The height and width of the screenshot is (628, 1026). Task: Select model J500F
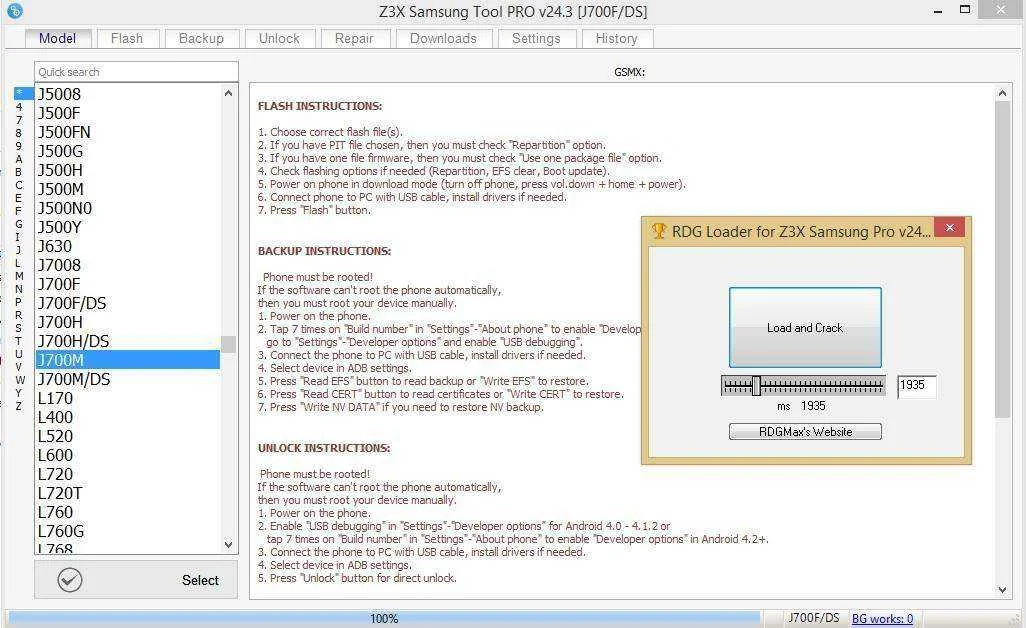coord(128,113)
